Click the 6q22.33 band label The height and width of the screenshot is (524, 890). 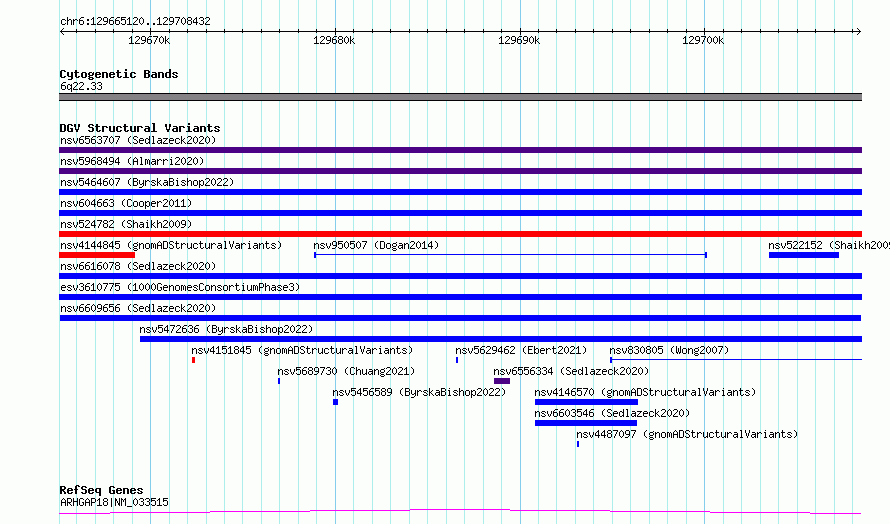81,86
